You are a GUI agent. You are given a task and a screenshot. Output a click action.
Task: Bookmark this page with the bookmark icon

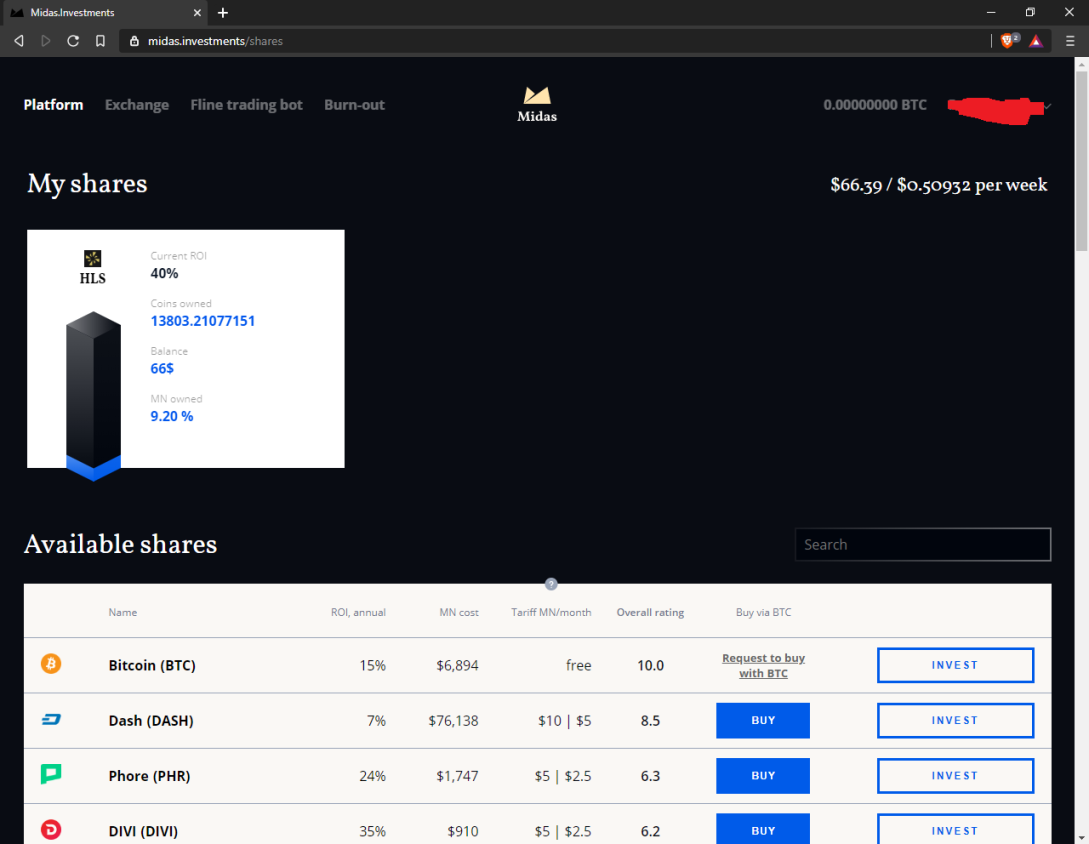point(101,41)
